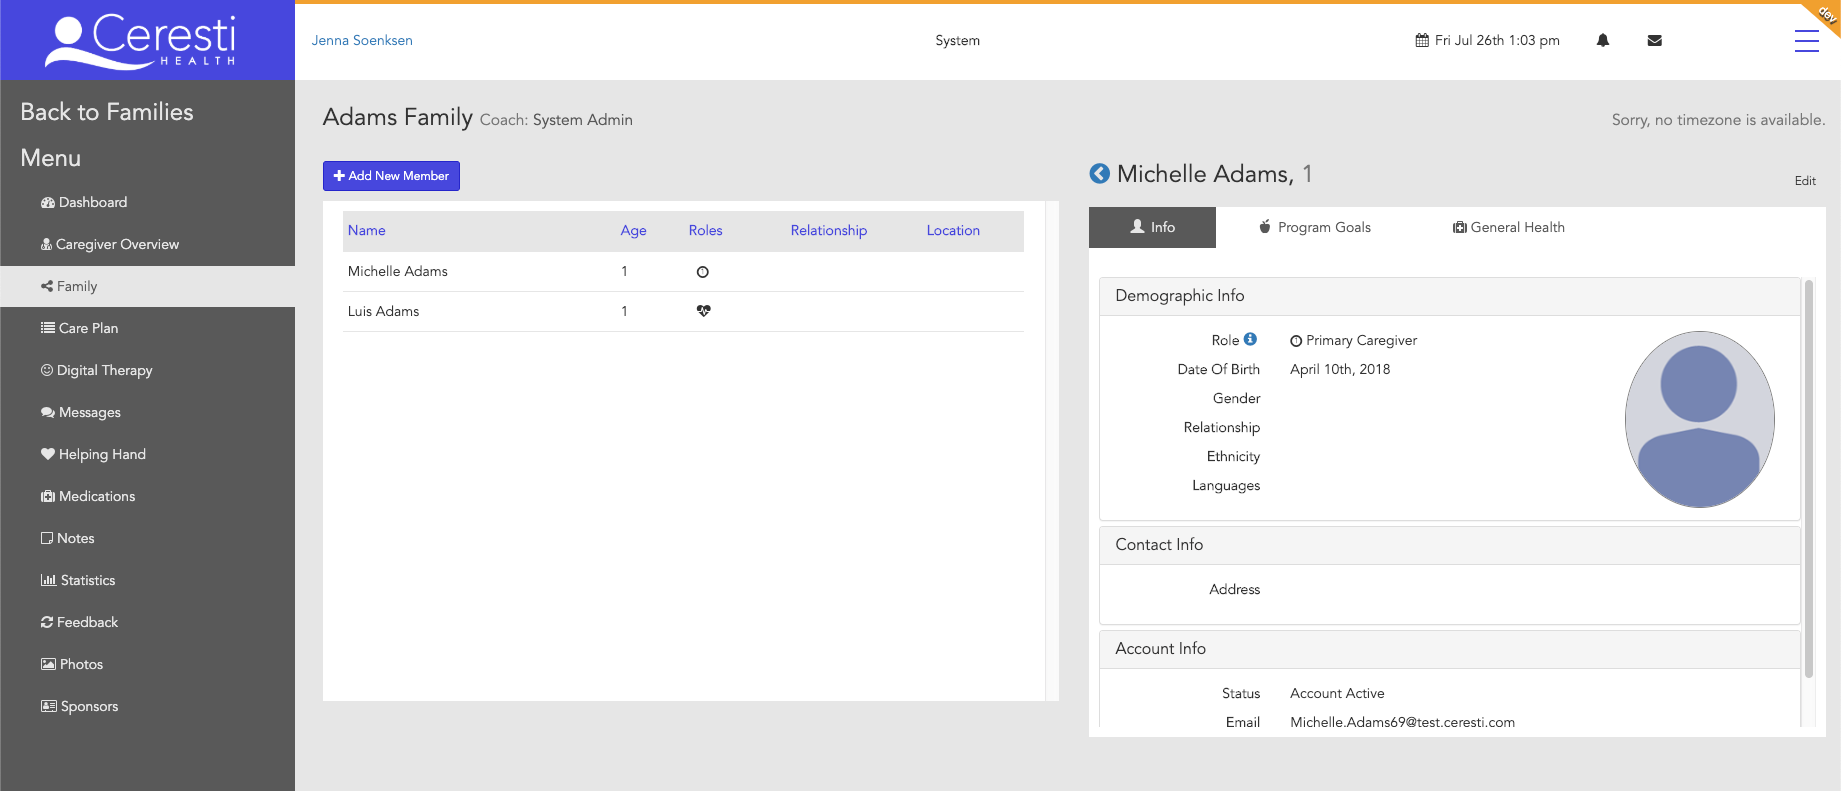1841x791 pixels.
Task: Sort the table by Age column
Action: [633, 230]
